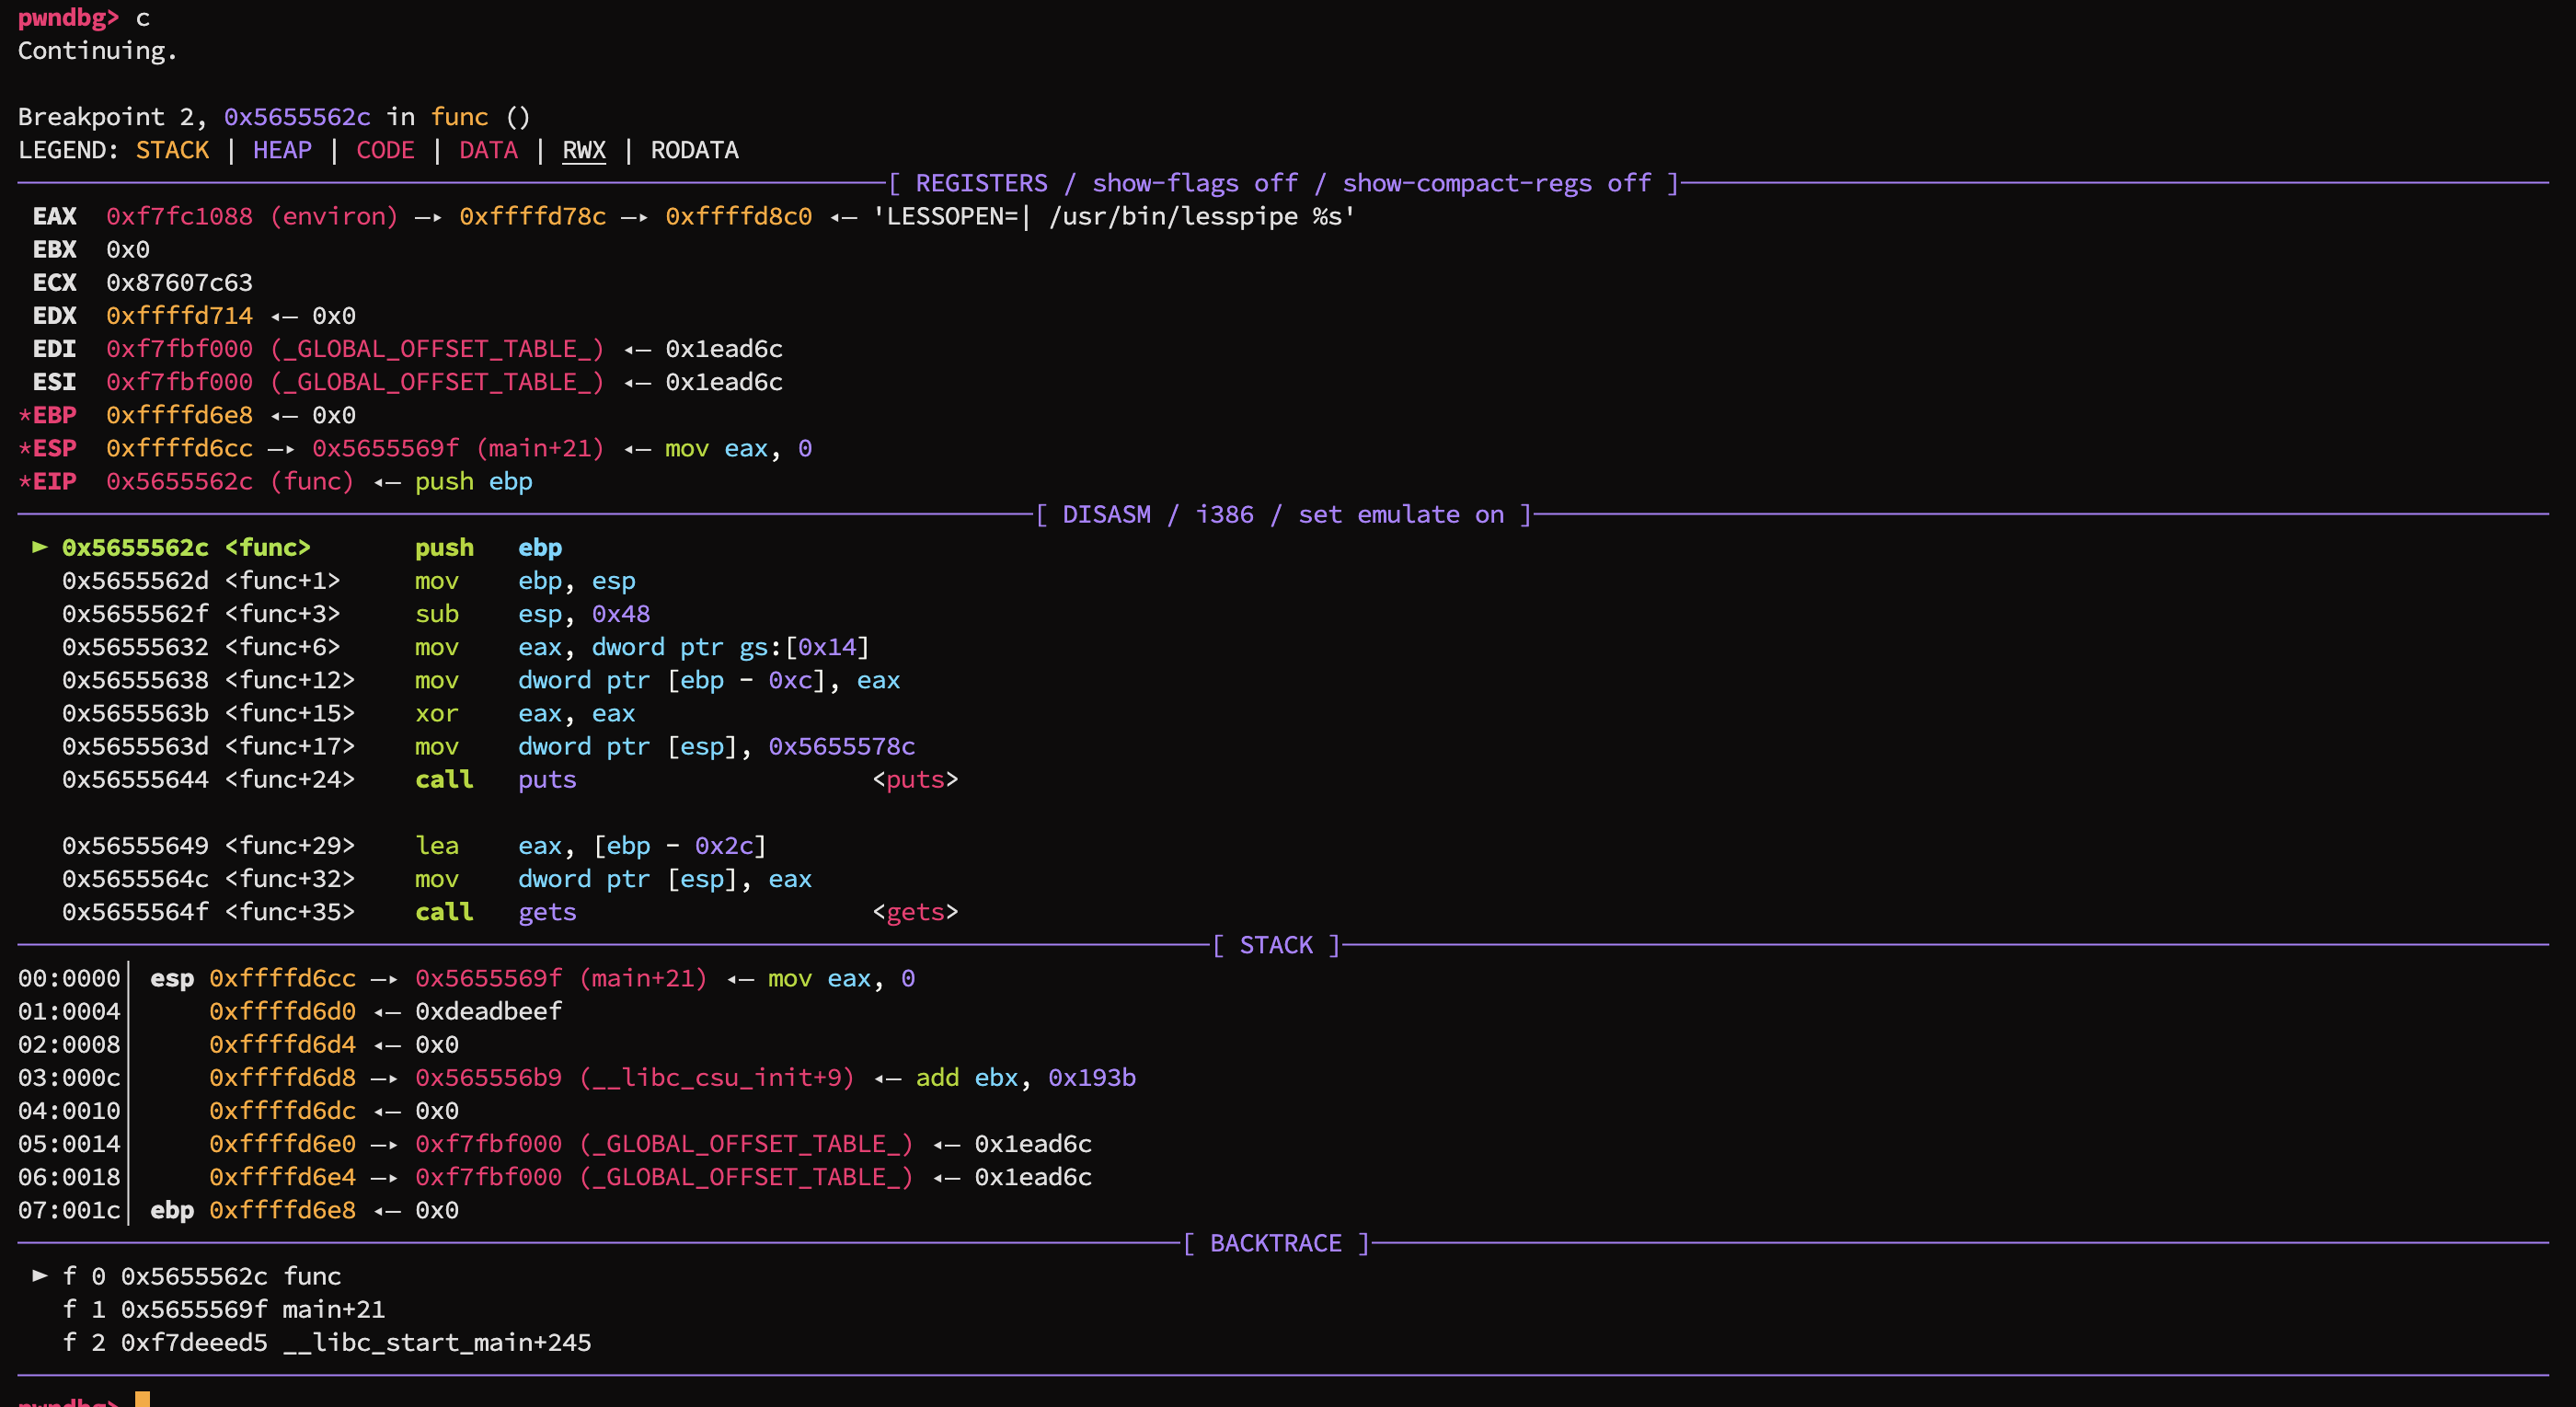Click the RODATA legend label

[x=694, y=150]
